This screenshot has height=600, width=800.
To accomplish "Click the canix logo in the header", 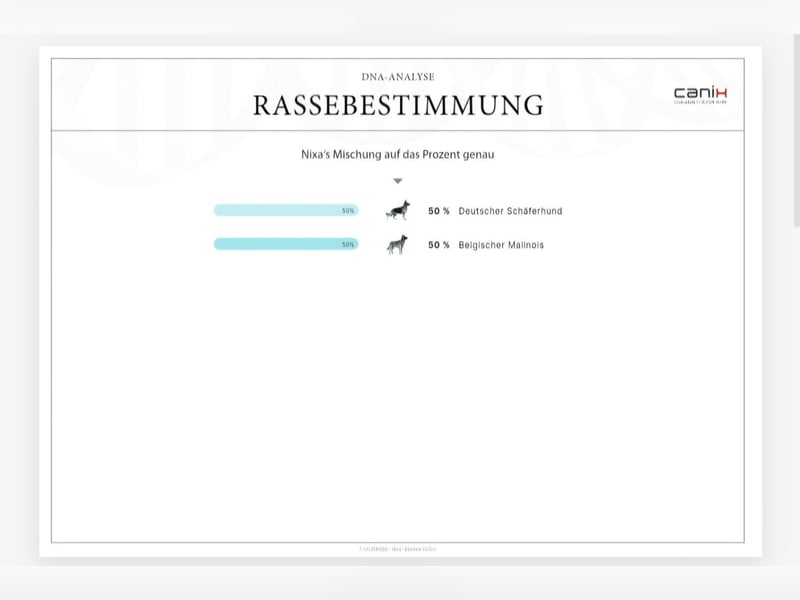I will coord(700,92).
